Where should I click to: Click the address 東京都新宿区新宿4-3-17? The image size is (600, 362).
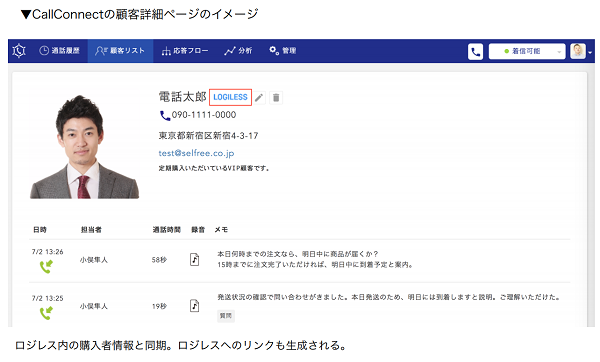point(209,136)
